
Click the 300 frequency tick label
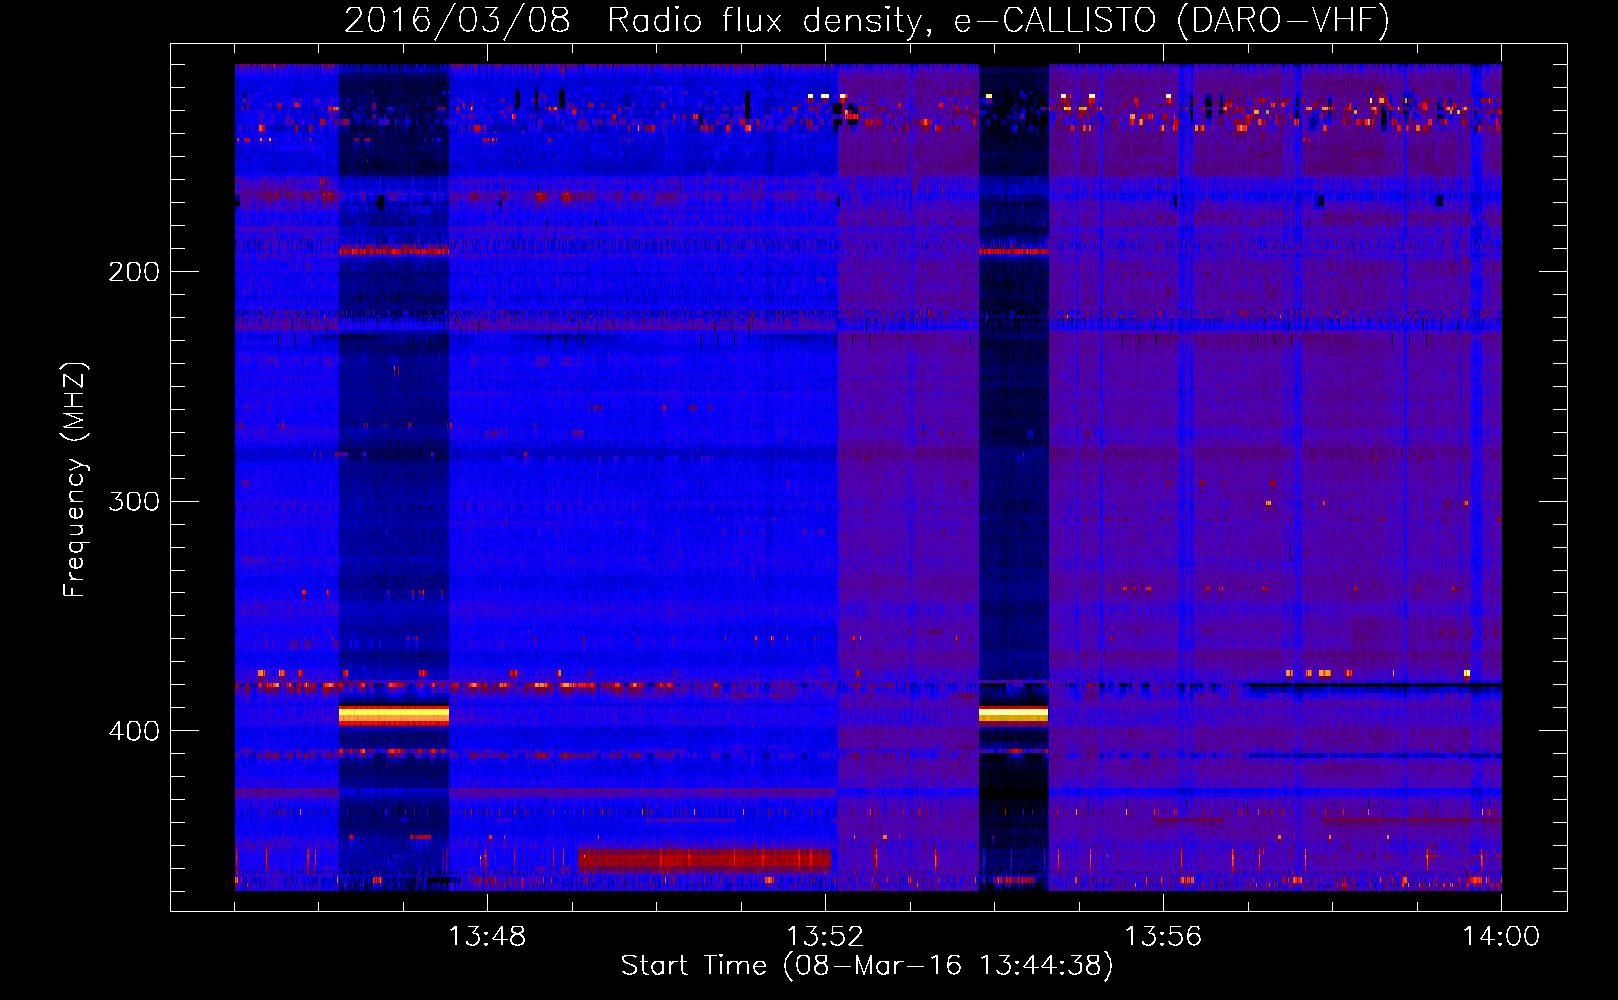click(x=134, y=501)
